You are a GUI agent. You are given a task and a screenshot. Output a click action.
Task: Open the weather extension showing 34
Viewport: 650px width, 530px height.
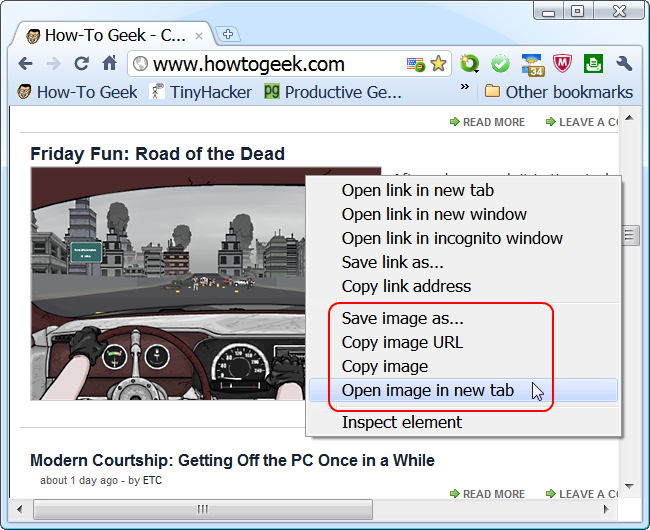[x=533, y=65]
